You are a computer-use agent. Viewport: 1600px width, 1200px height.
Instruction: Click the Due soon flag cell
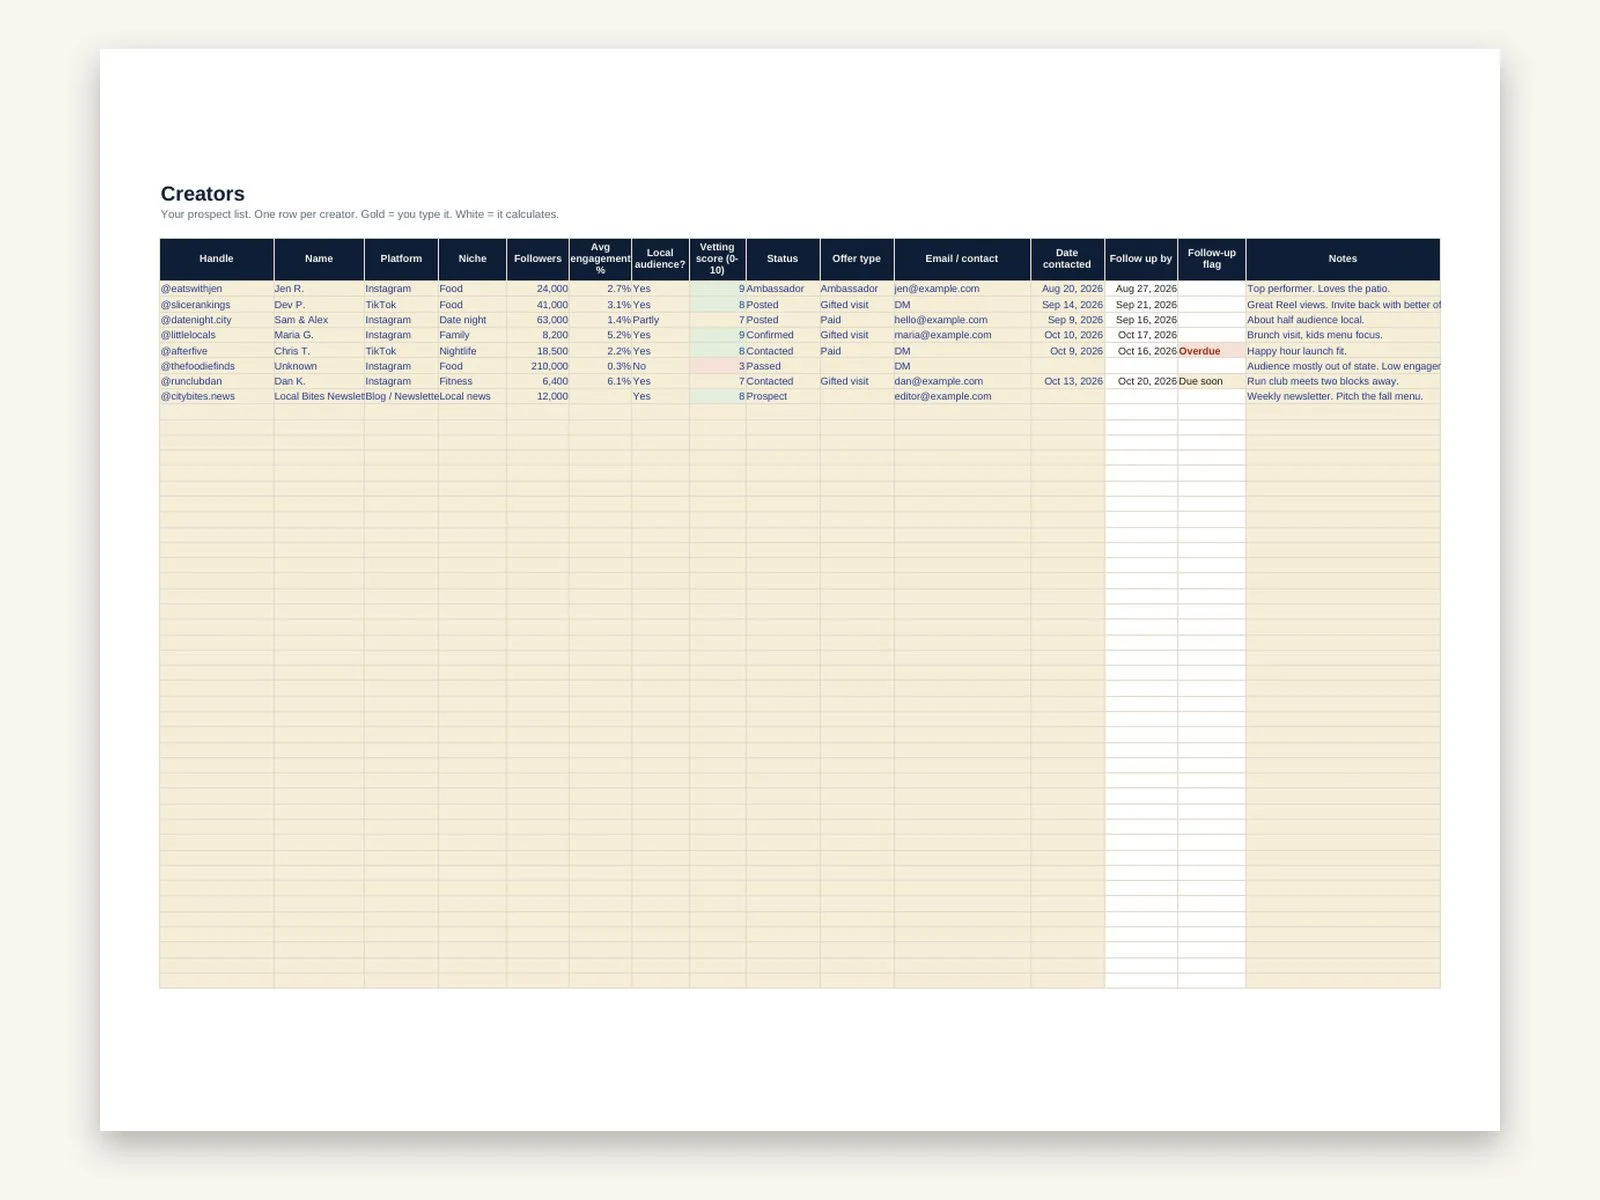(x=1212, y=381)
